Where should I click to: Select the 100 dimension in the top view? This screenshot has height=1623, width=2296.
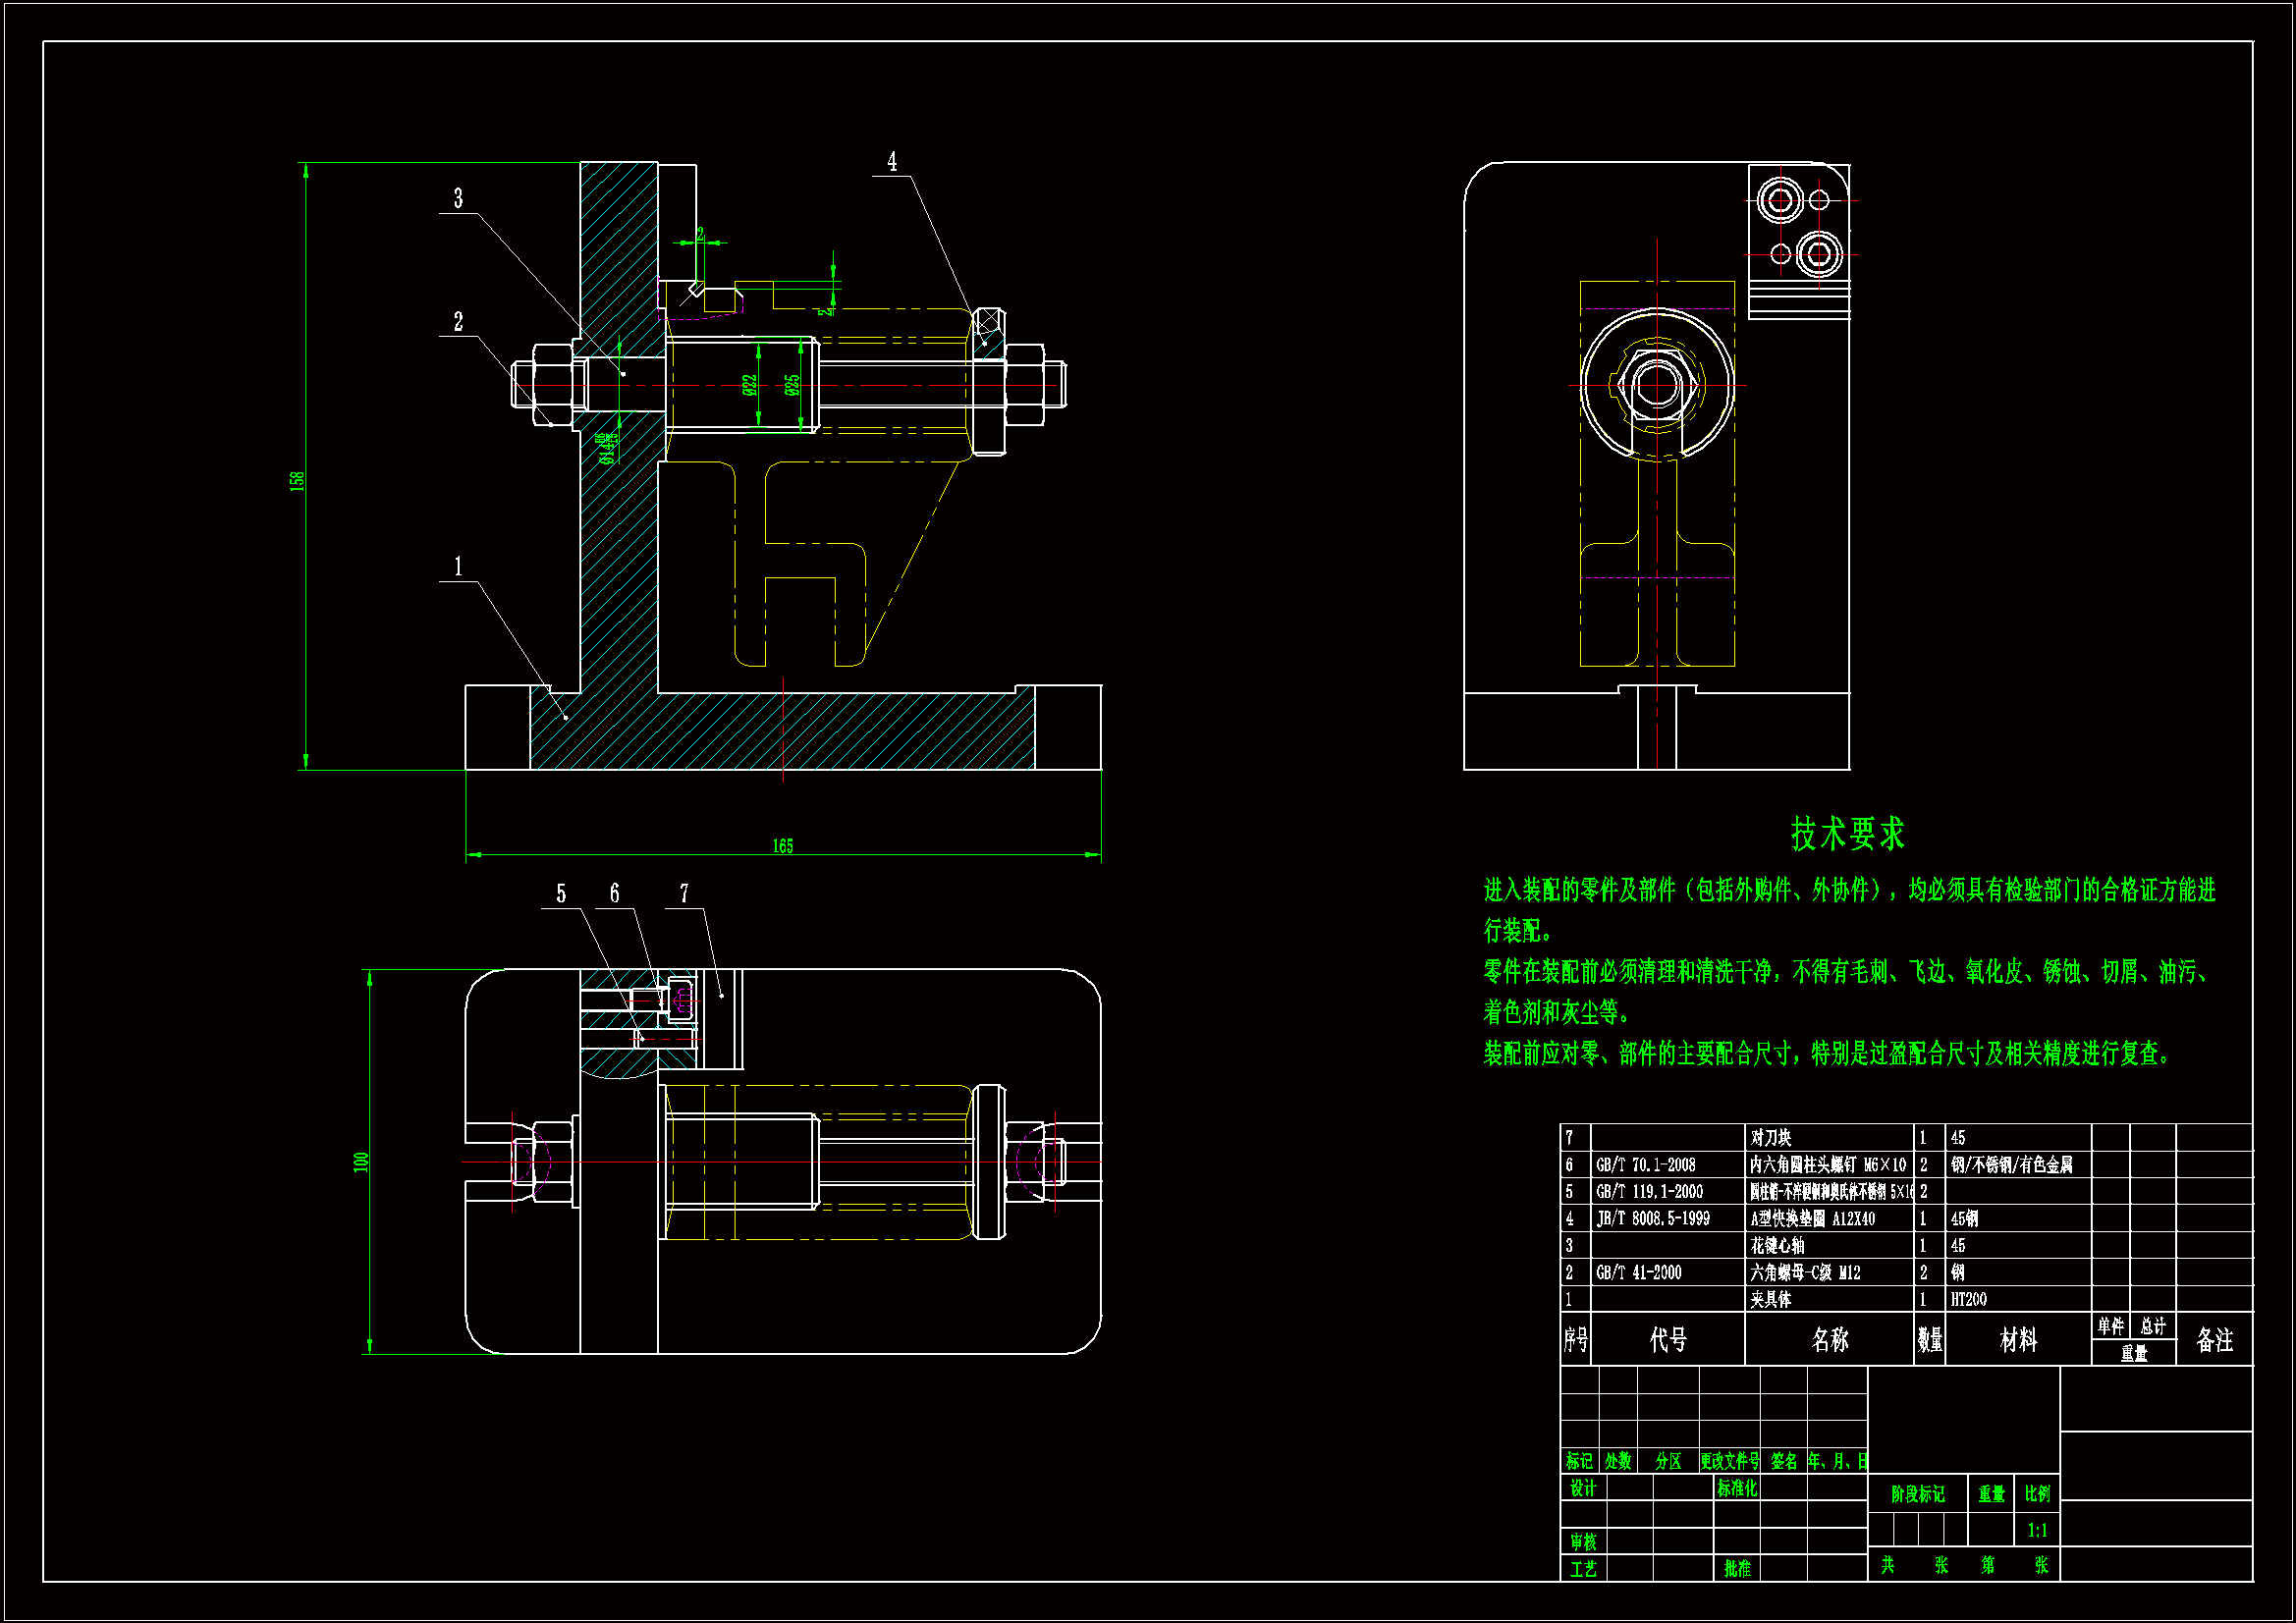pyautogui.click(x=361, y=1162)
